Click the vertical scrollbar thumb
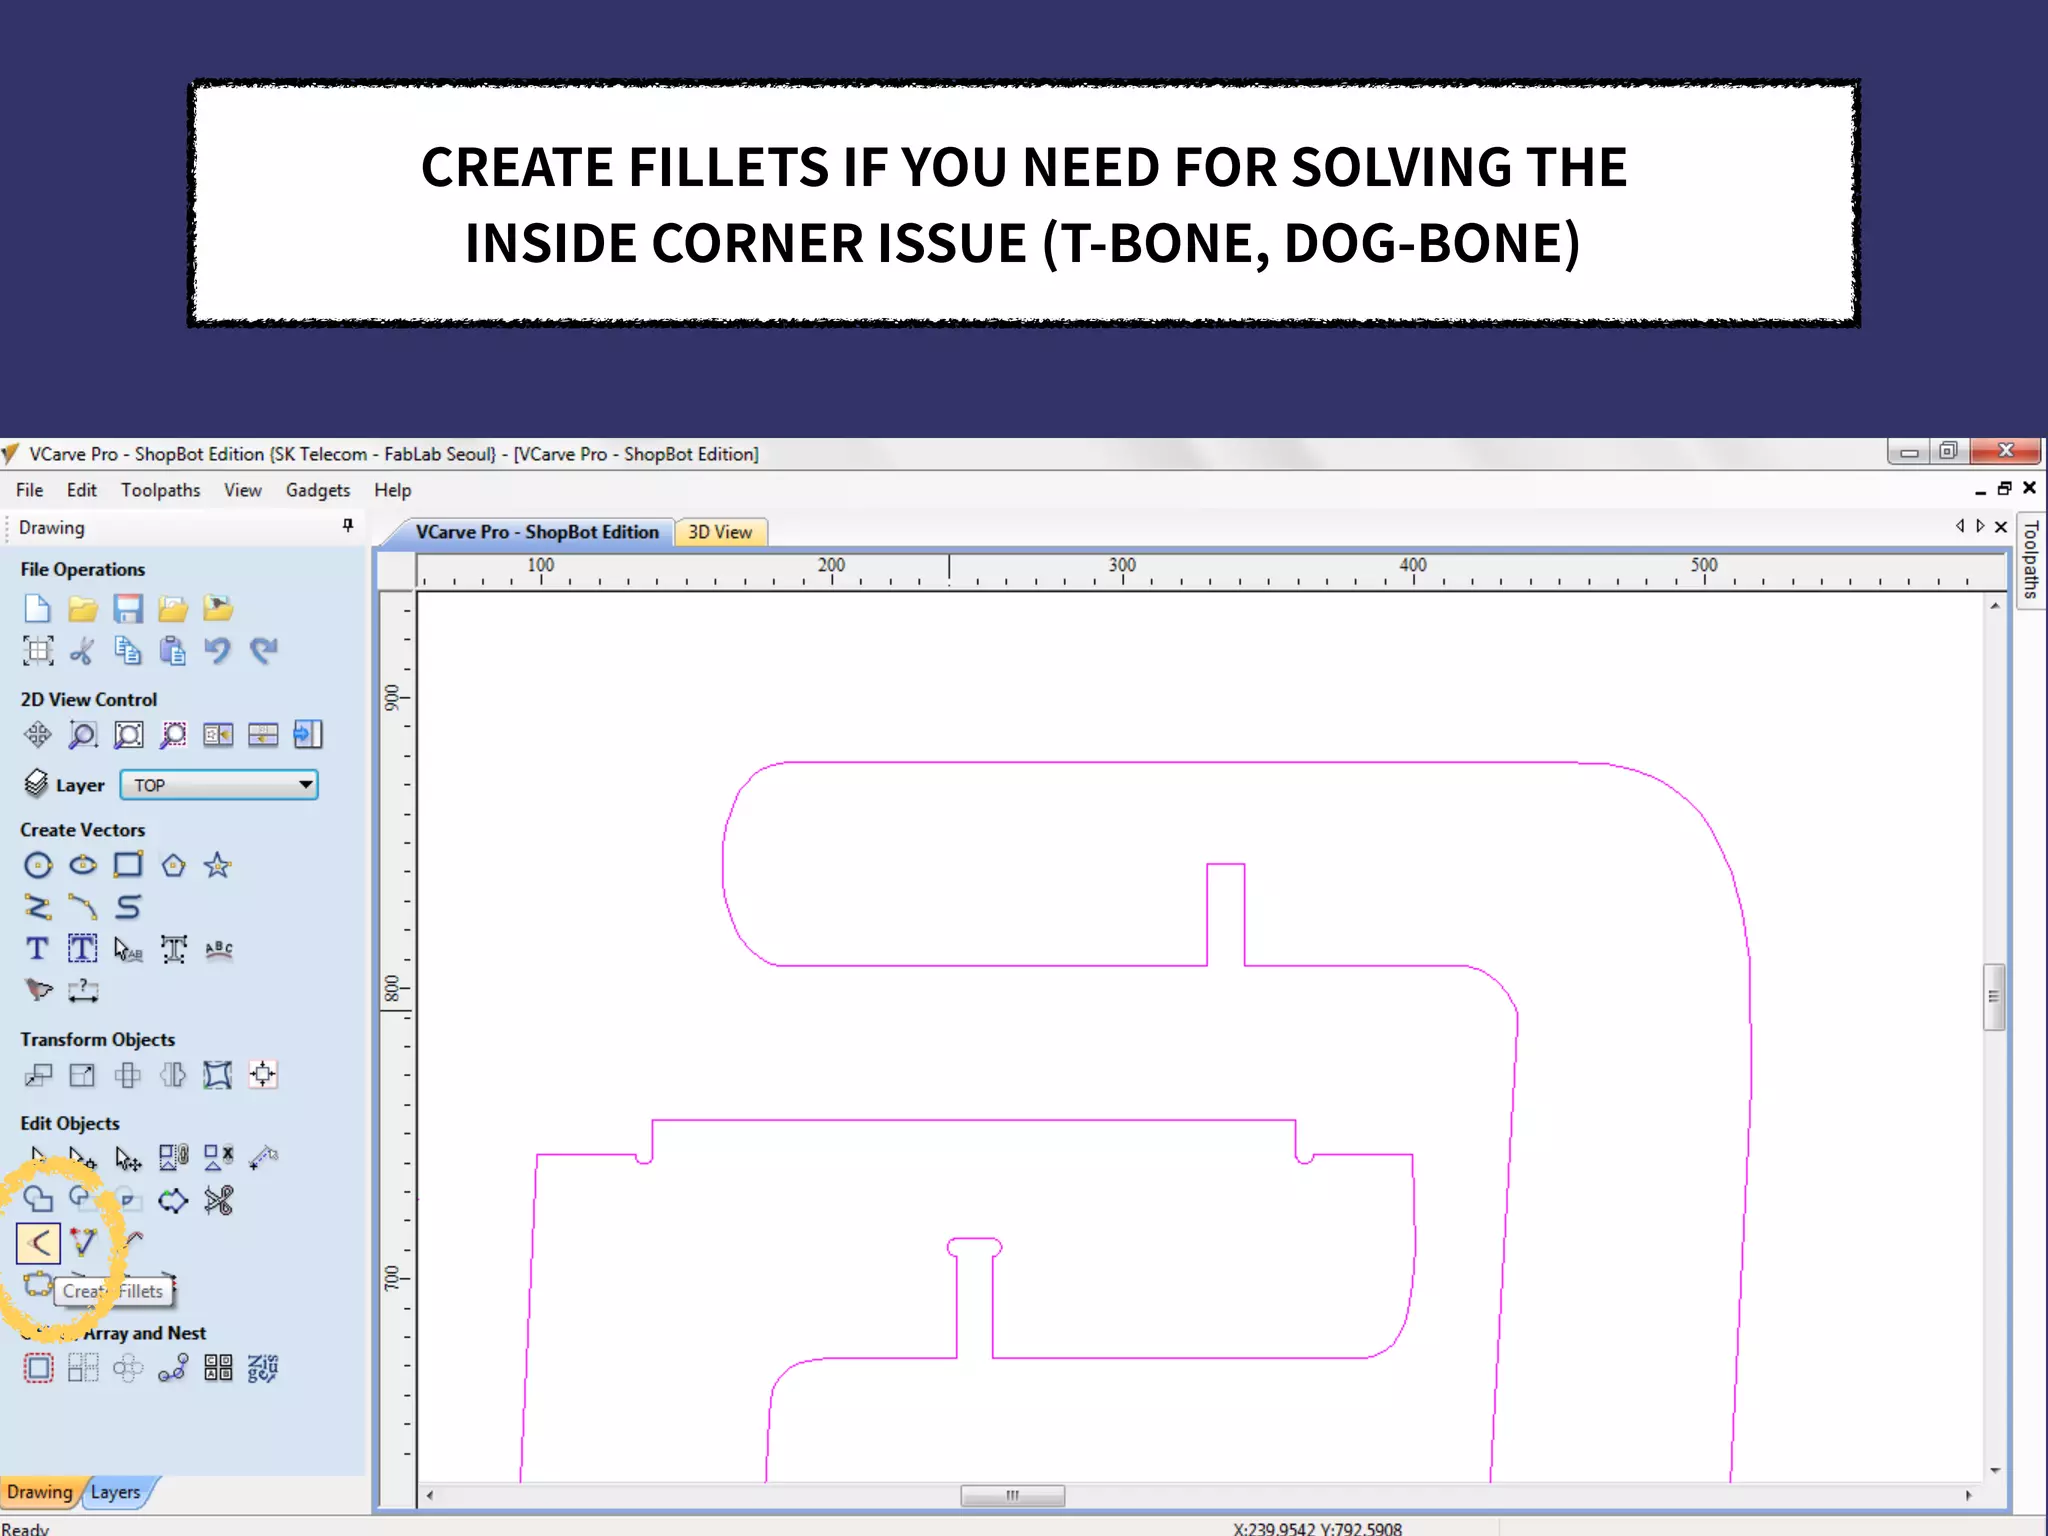The height and width of the screenshot is (1536, 2048). [1994, 997]
